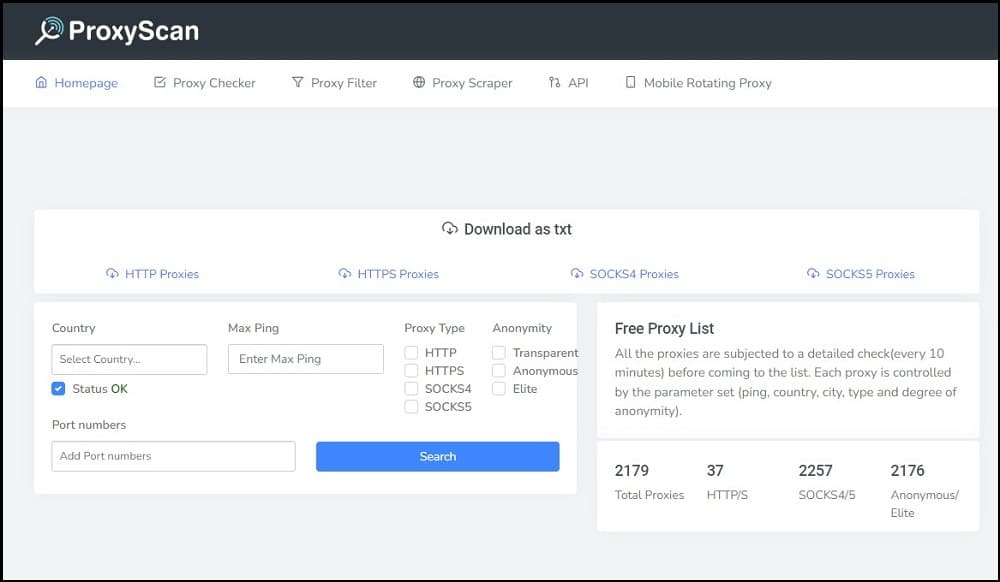The image size is (1000, 582).
Task: Click the cloud download icon for SOCKS4 Proxies
Action: (x=577, y=273)
